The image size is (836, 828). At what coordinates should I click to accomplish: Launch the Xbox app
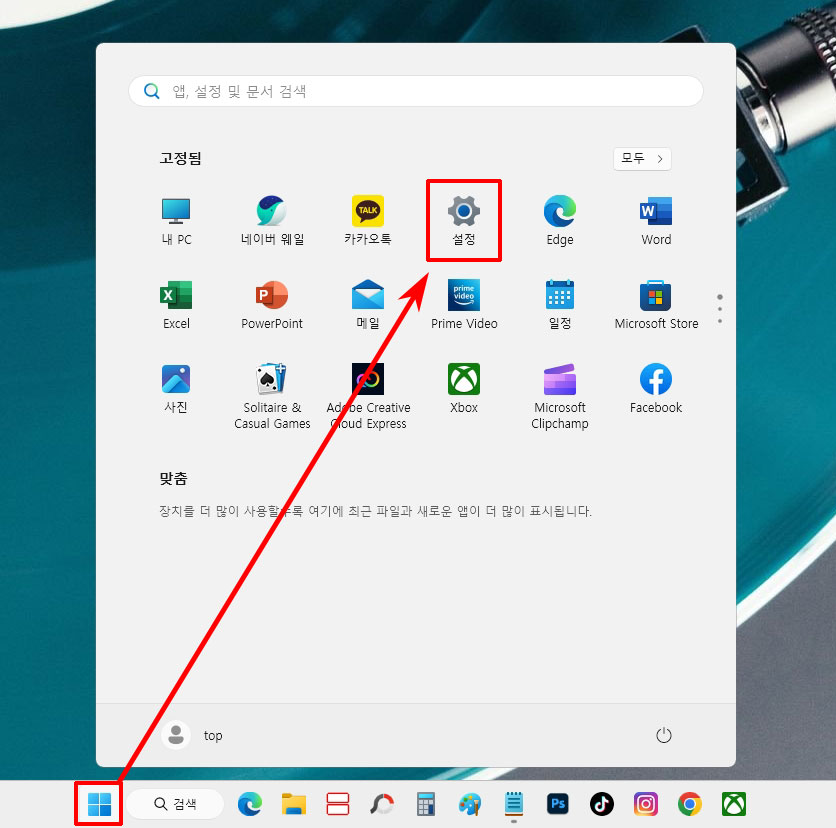pyautogui.click(x=463, y=380)
